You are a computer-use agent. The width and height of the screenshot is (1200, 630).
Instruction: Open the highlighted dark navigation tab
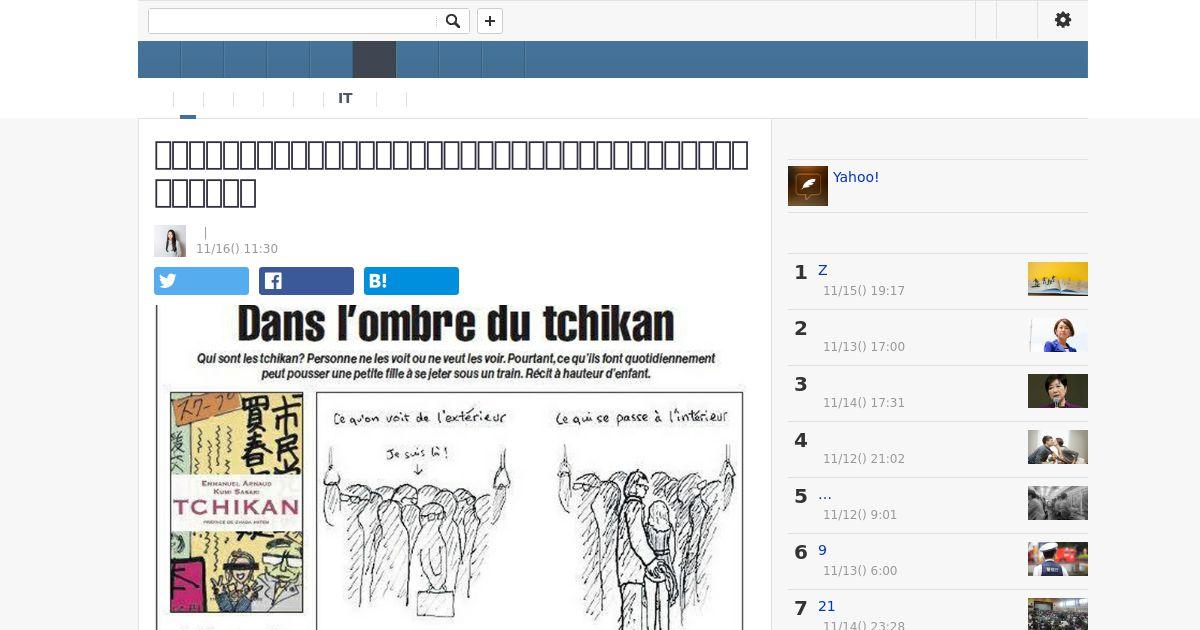point(375,59)
